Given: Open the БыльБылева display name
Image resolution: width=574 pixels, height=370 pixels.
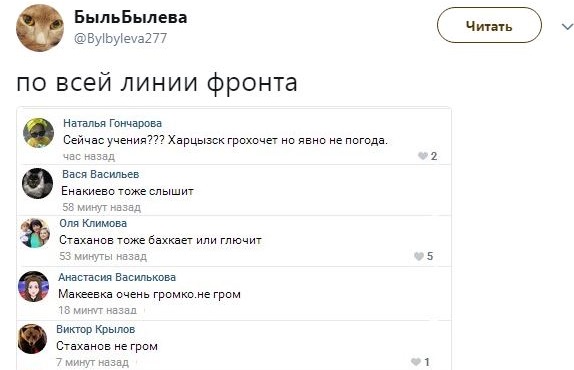Looking at the screenshot, I should (130, 17).
